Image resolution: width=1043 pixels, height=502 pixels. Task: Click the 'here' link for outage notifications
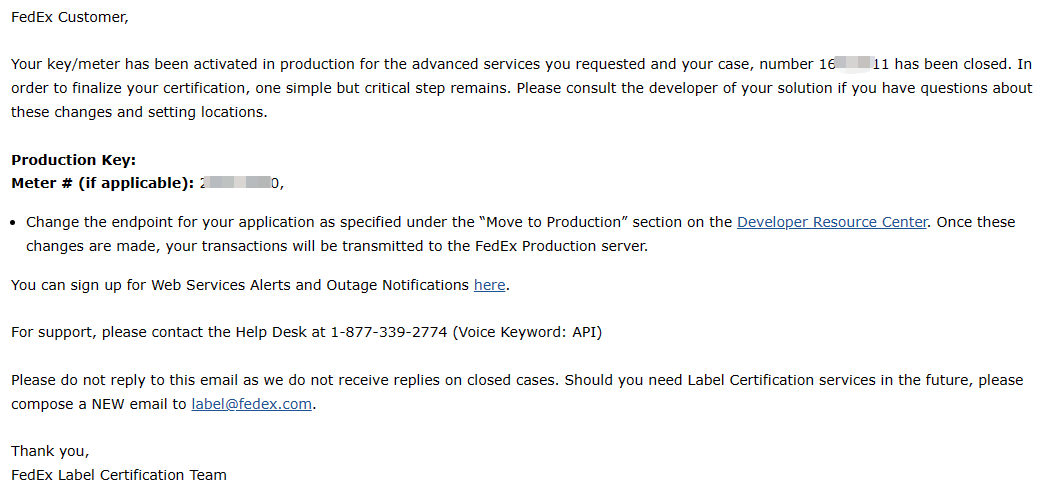(489, 286)
